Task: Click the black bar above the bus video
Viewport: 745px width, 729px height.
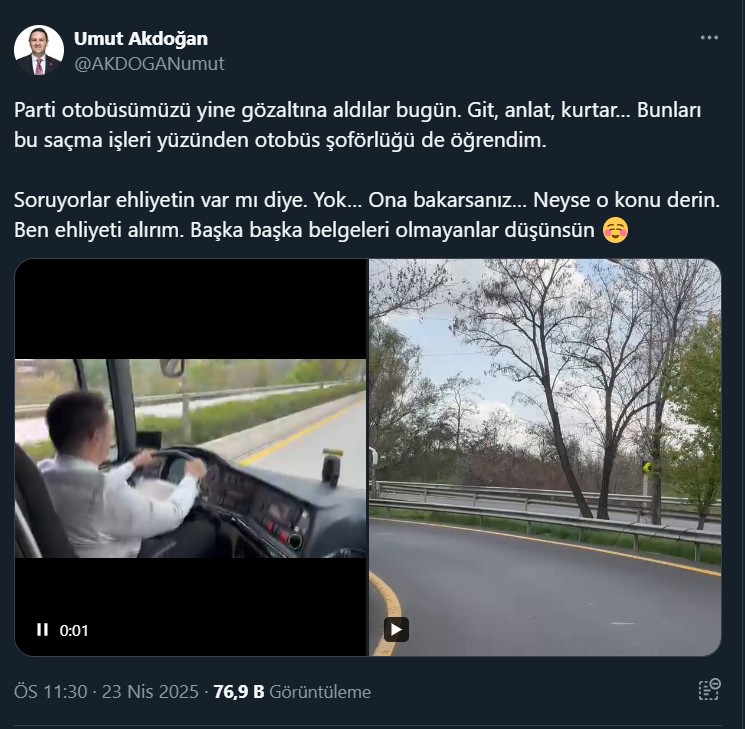Action: (191, 309)
